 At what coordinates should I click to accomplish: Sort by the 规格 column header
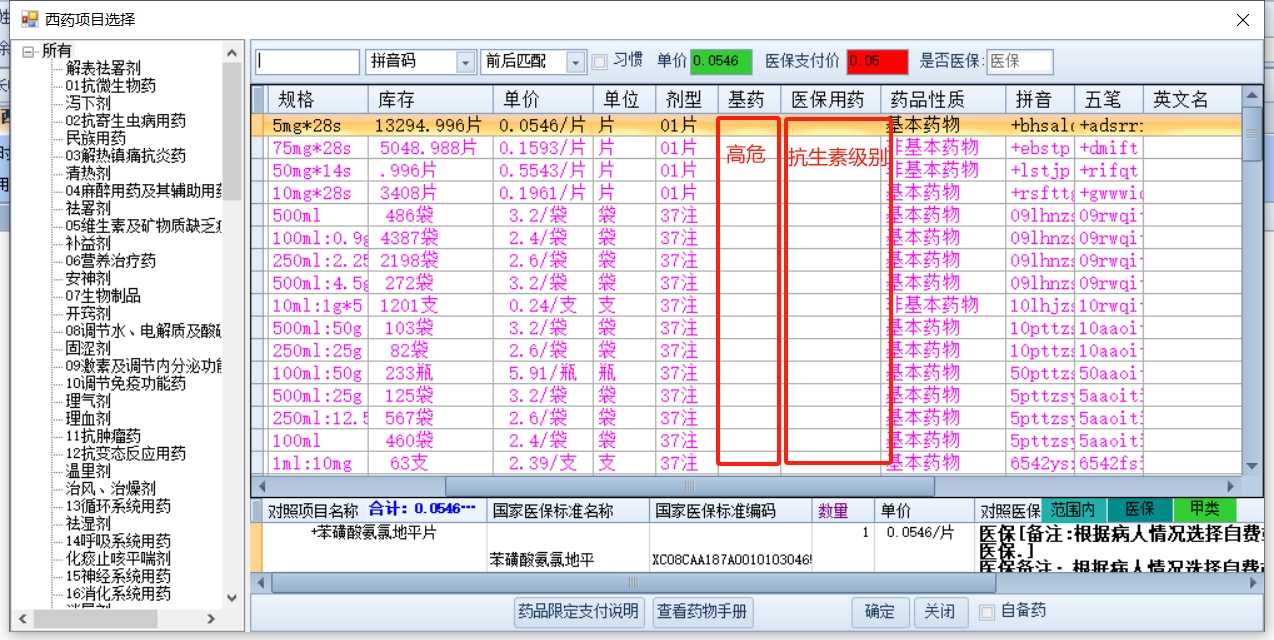point(318,100)
